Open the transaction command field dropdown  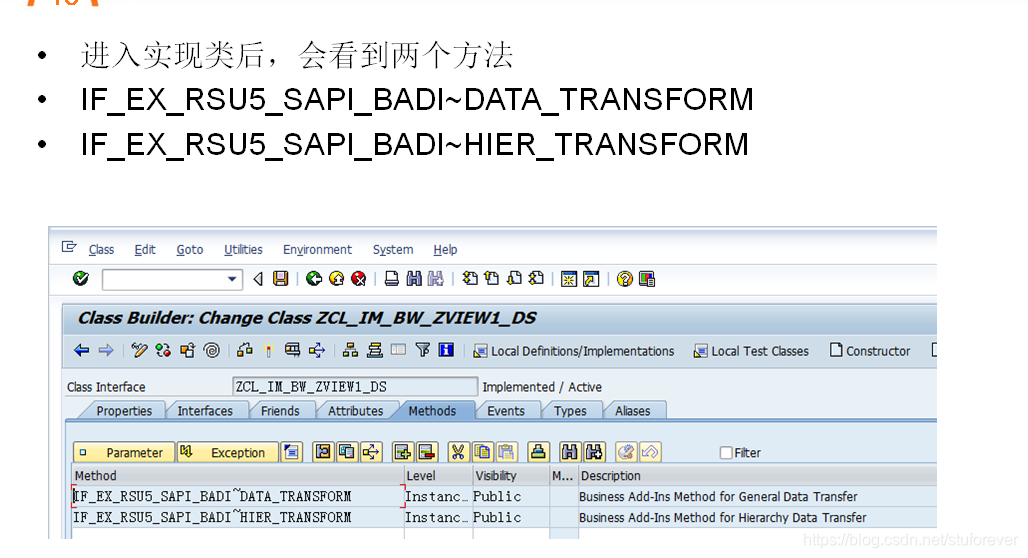click(231, 279)
